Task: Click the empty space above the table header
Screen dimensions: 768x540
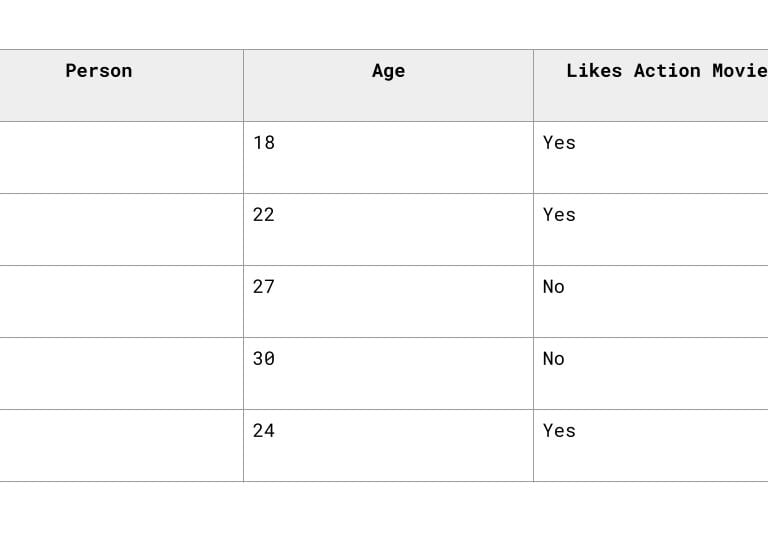Action: [x=384, y=24]
